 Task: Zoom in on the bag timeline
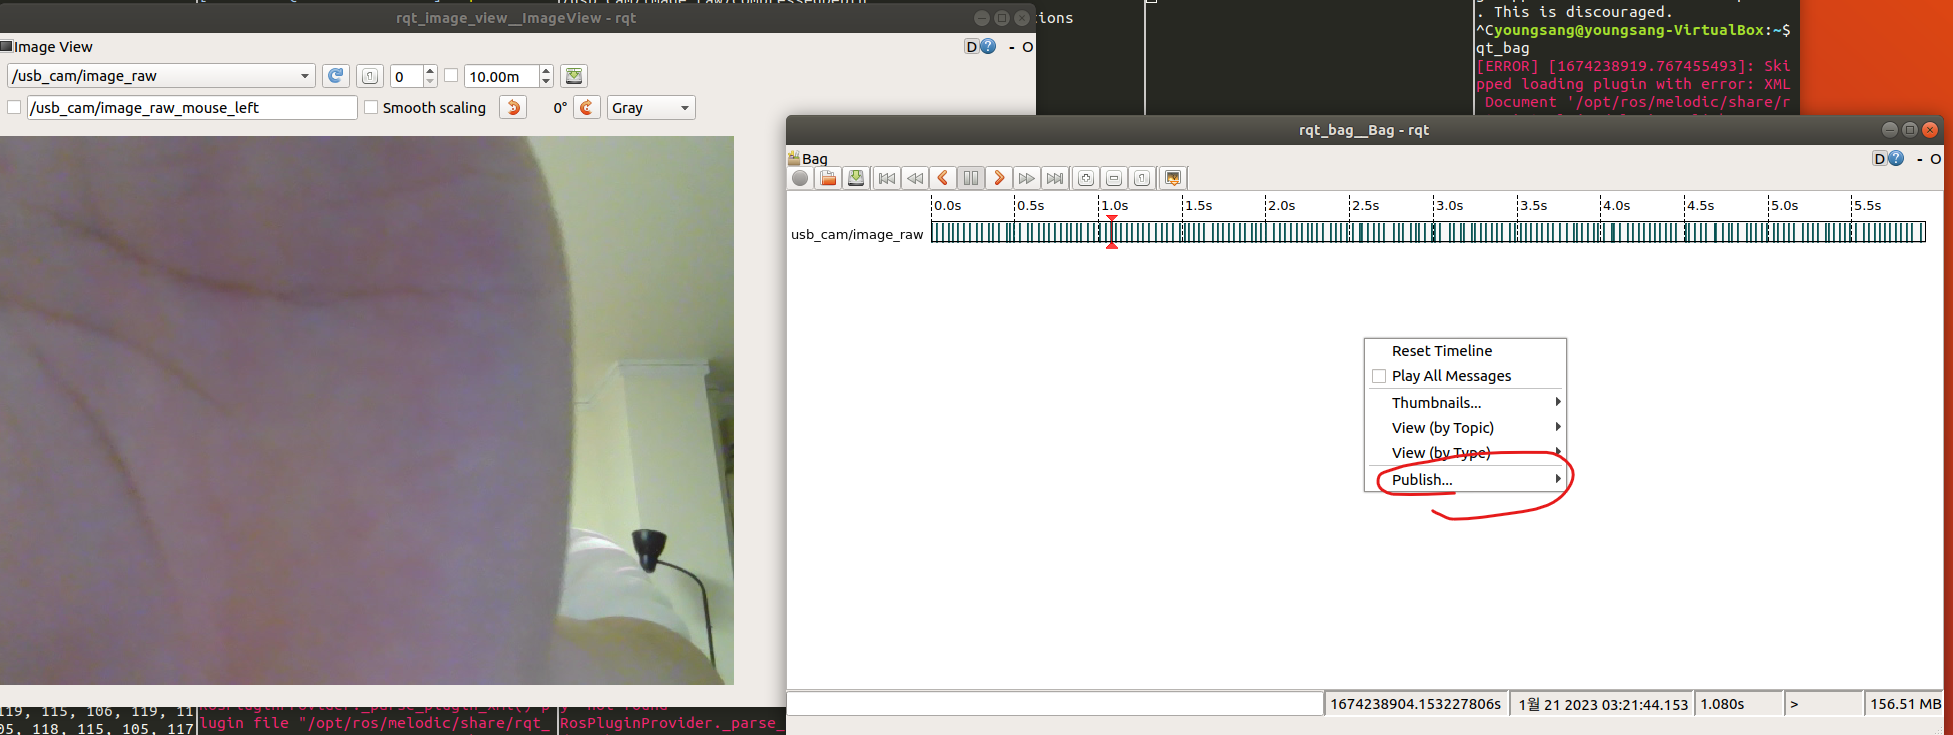(x=1086, y=178)
